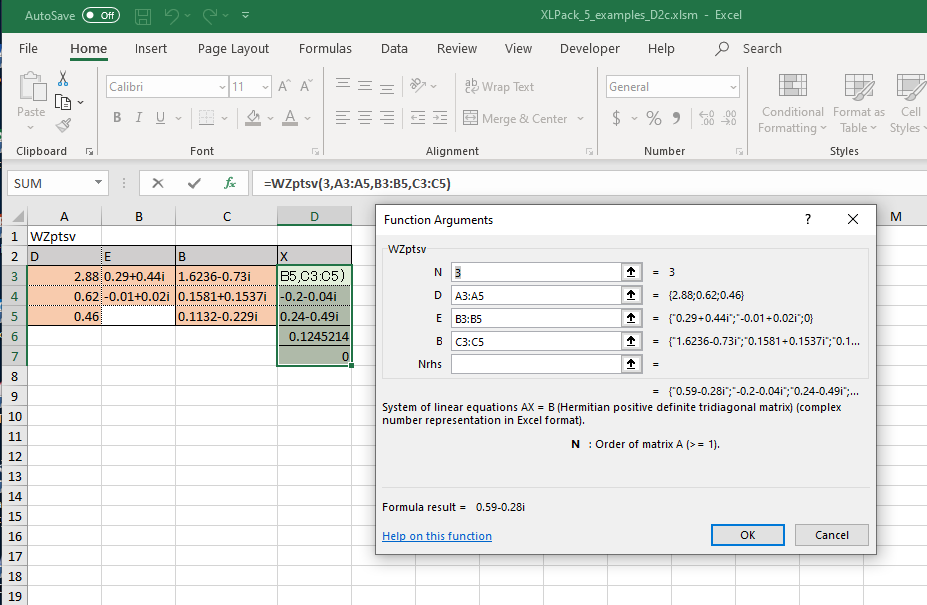Viewport: 927px width, 605px height.
Task: Open the File menu
Action: [x=28, y=48]
